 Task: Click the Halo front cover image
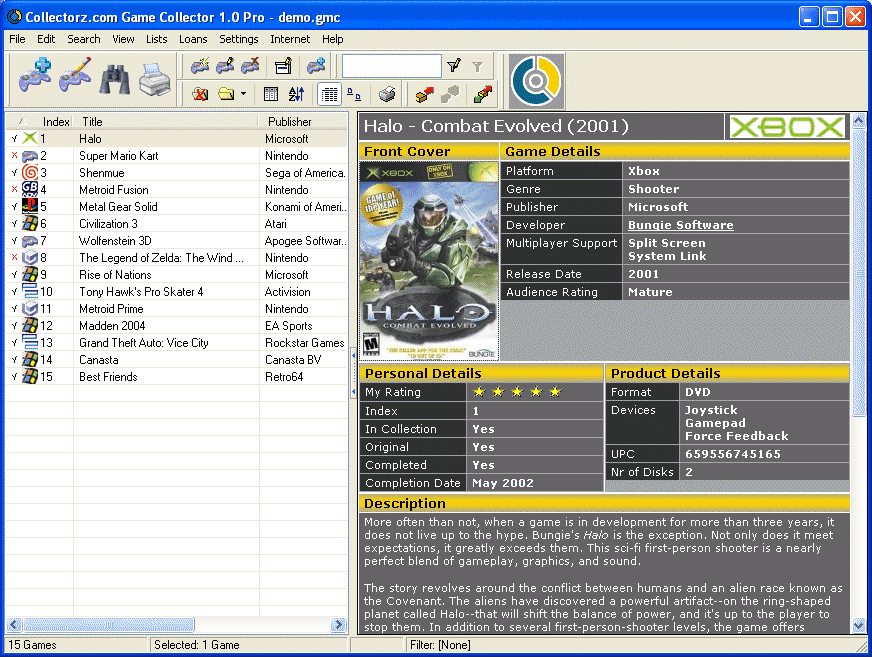pos(429,261)
